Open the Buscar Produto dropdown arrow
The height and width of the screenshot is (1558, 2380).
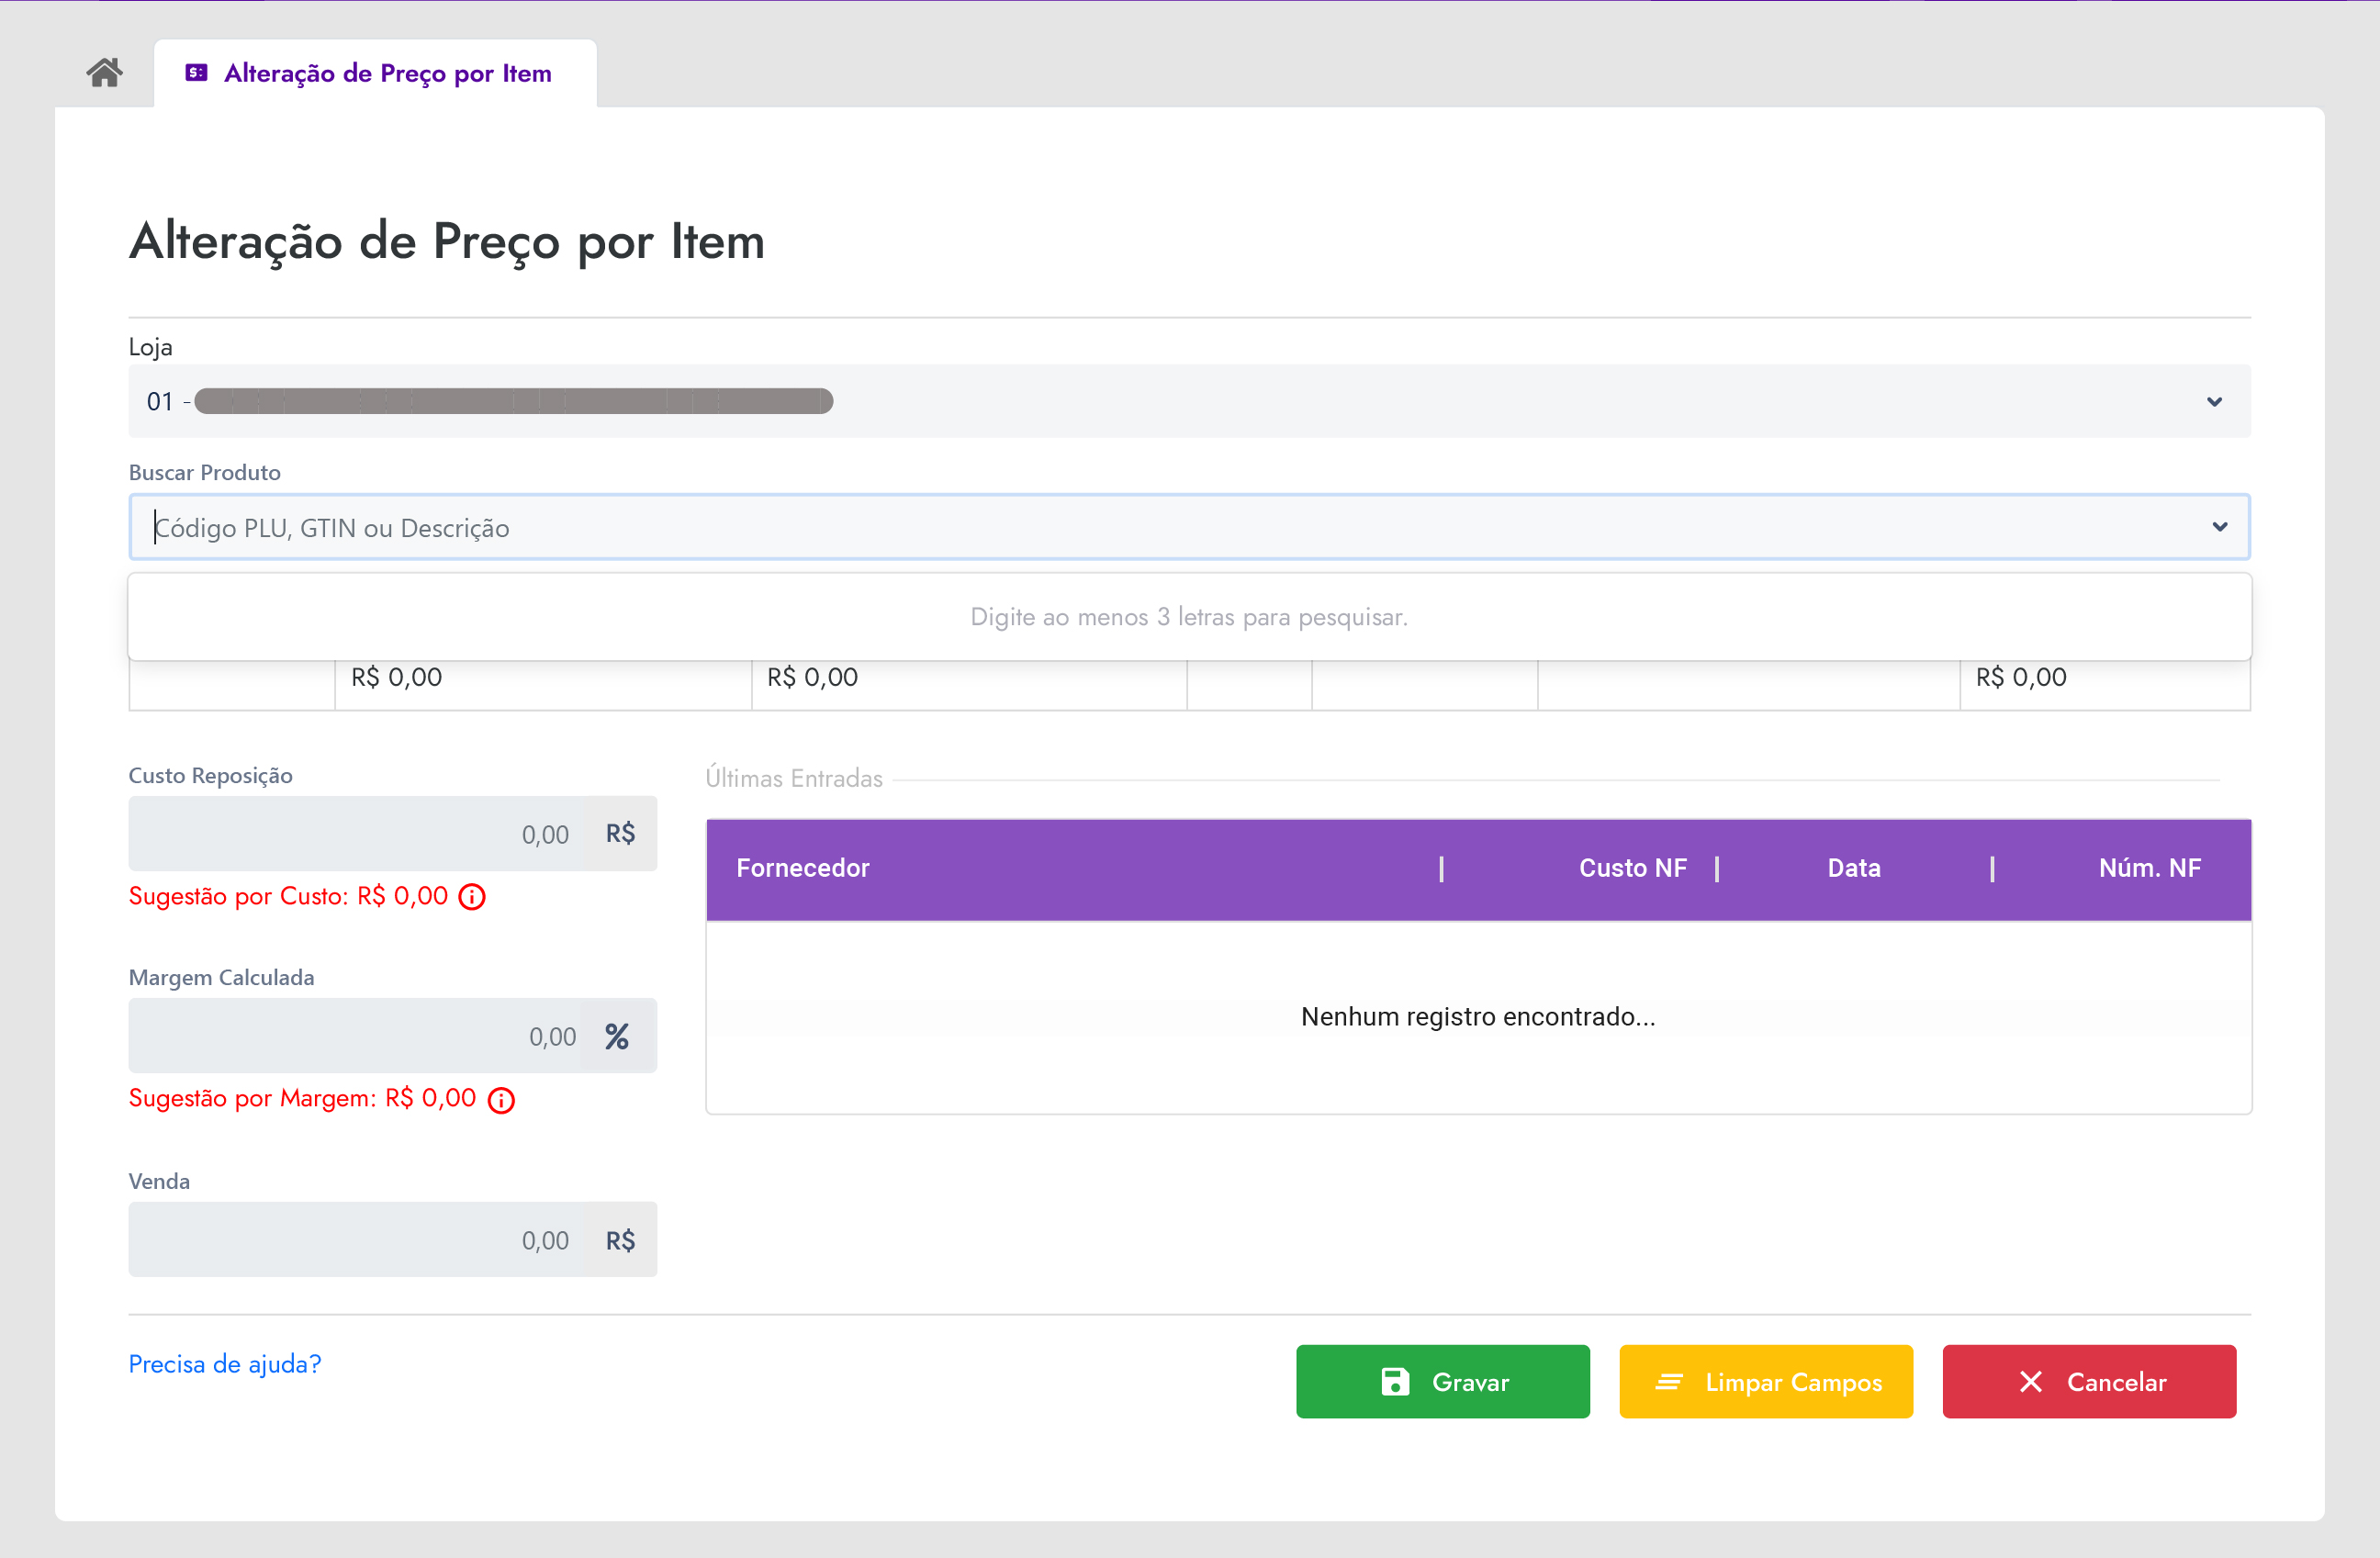[2219, 527]
